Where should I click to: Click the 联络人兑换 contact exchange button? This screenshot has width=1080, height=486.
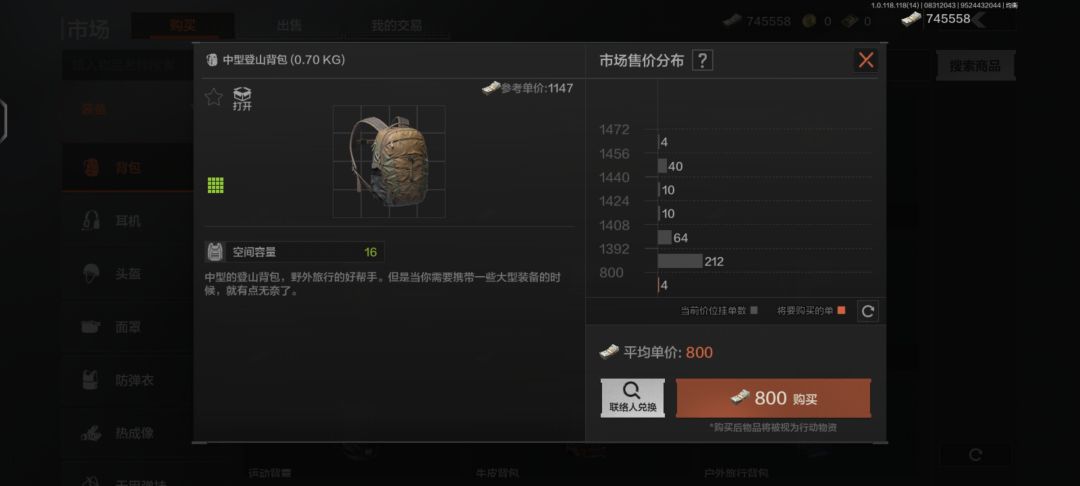632,398
